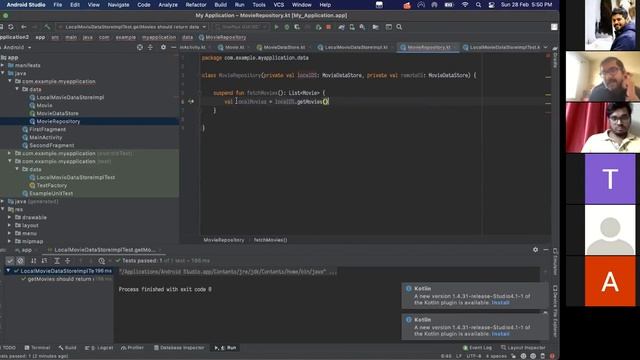
Task: Select MainActivity in the project tree
Action: [x=46, y=138]
